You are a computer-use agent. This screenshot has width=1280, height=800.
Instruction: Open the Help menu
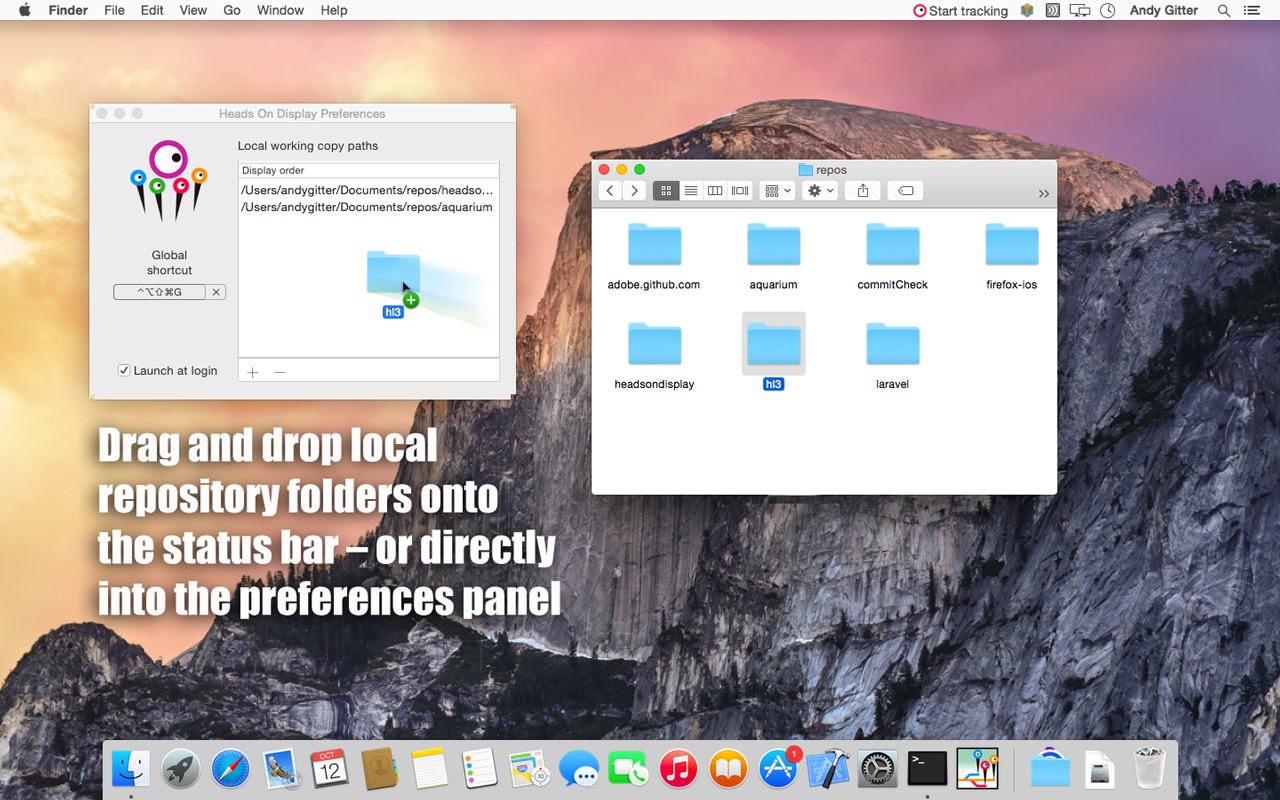click(334, 10)
